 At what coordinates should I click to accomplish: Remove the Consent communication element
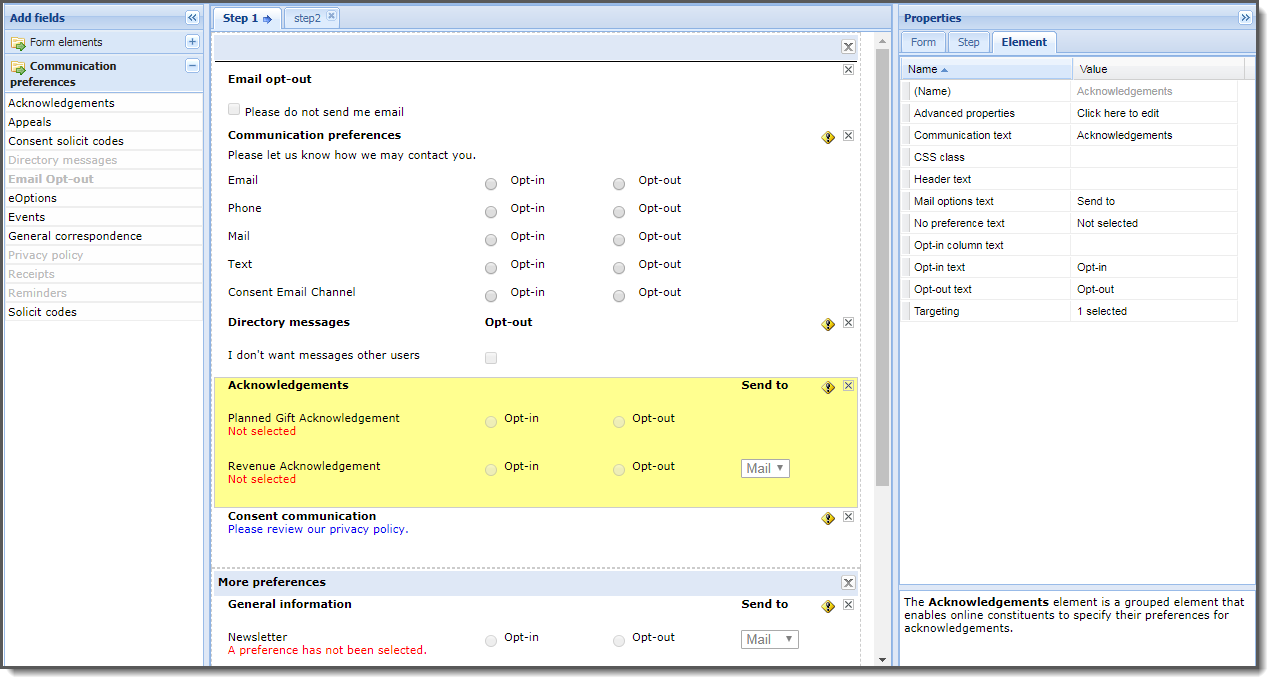[x=848, y=517]
